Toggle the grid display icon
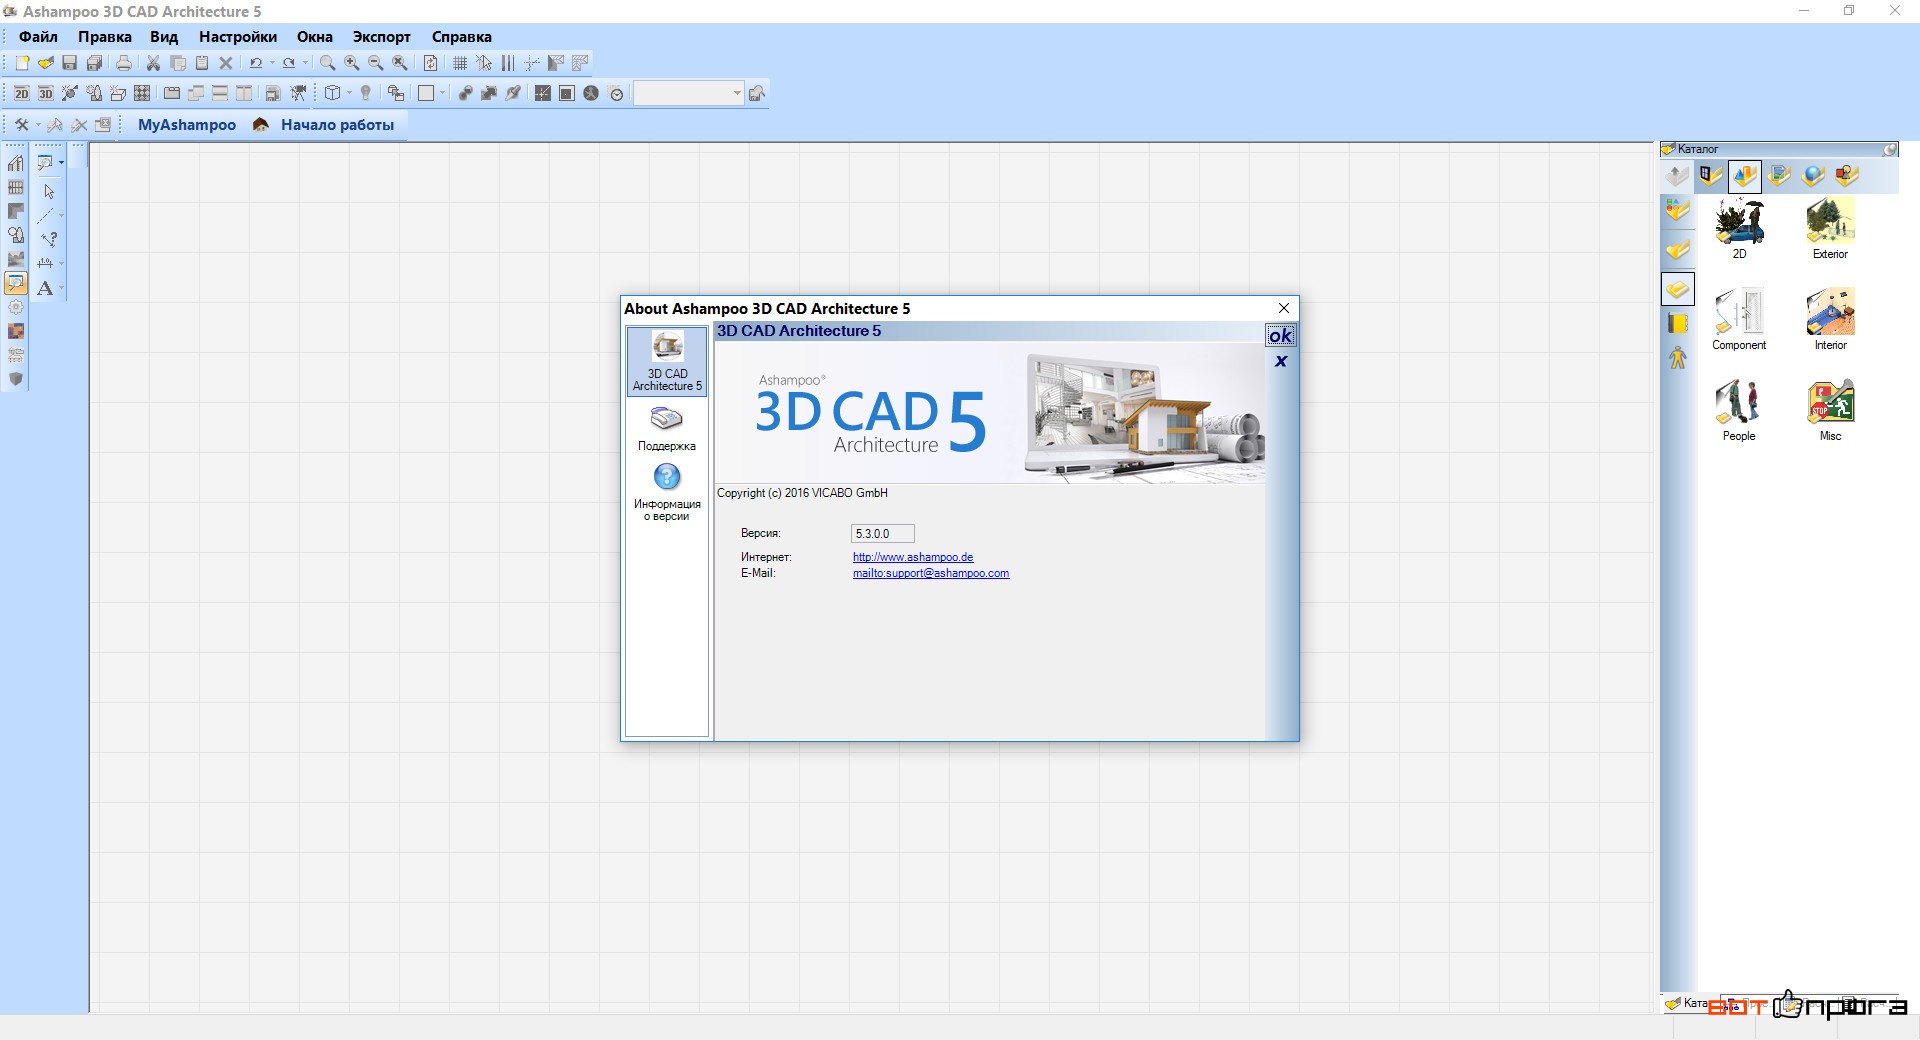 460,63
